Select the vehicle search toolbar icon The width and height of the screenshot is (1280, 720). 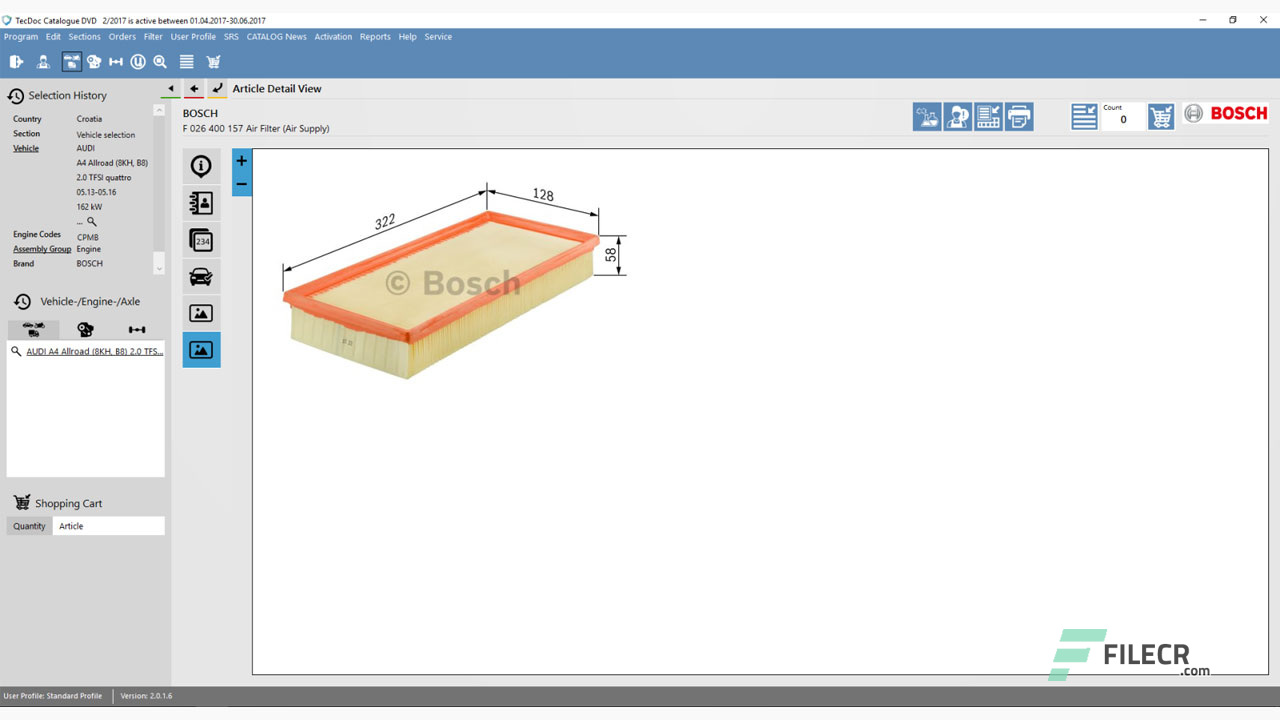coord(71,62)
